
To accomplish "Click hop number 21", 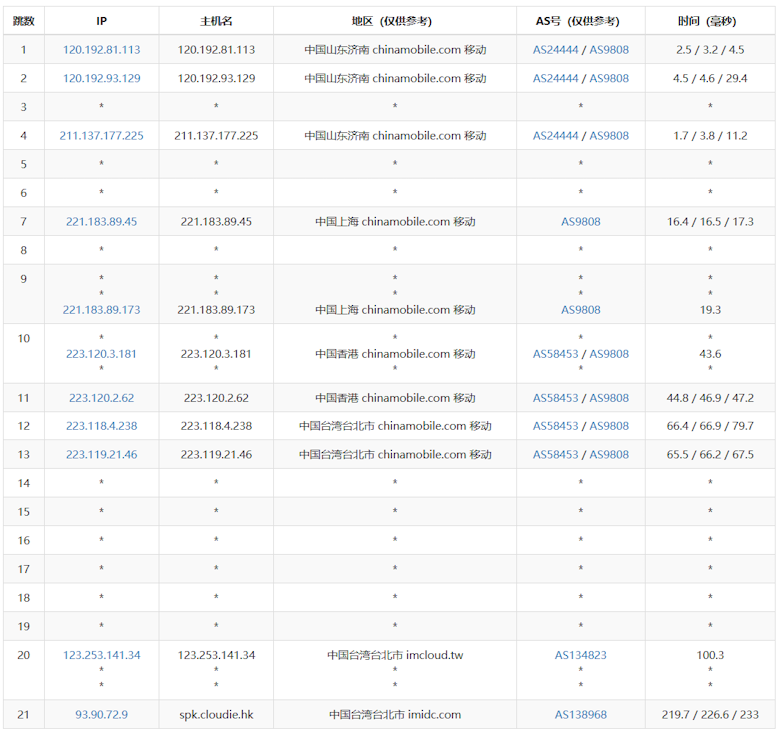I will coord(23,714).
